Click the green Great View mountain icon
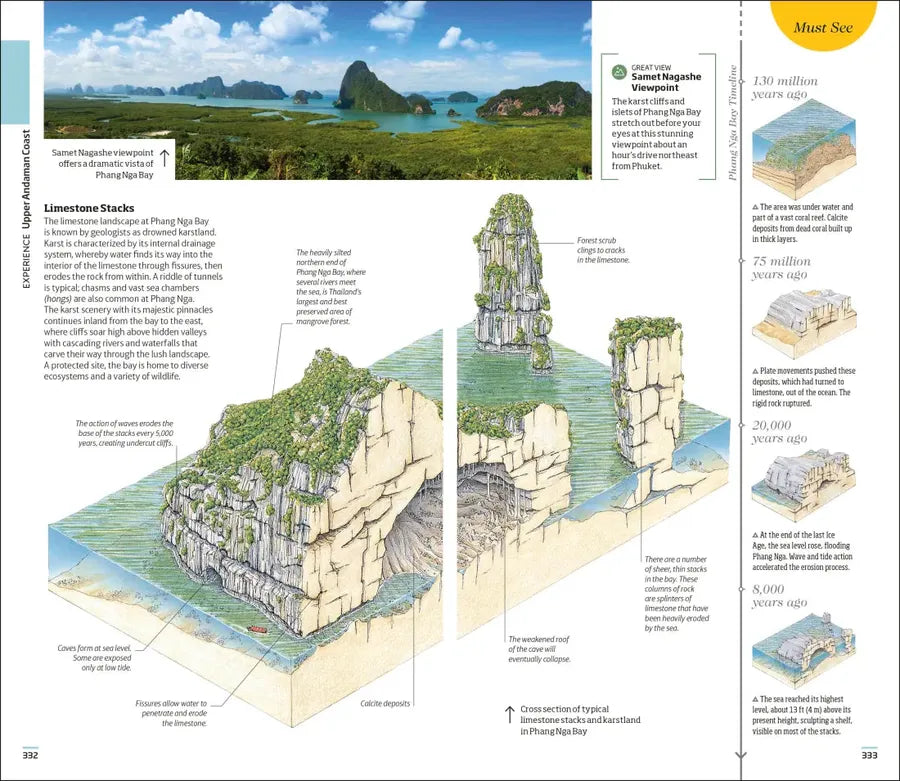 619,72
